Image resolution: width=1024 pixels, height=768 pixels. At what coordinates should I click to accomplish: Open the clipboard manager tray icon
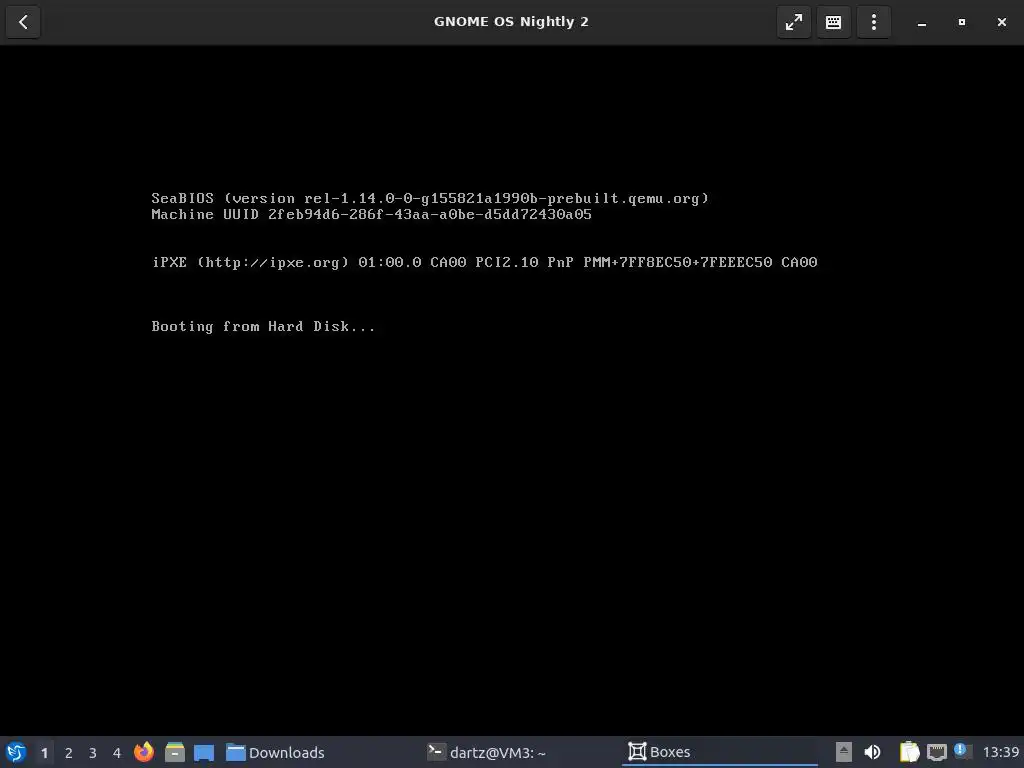tap(910, 752)
